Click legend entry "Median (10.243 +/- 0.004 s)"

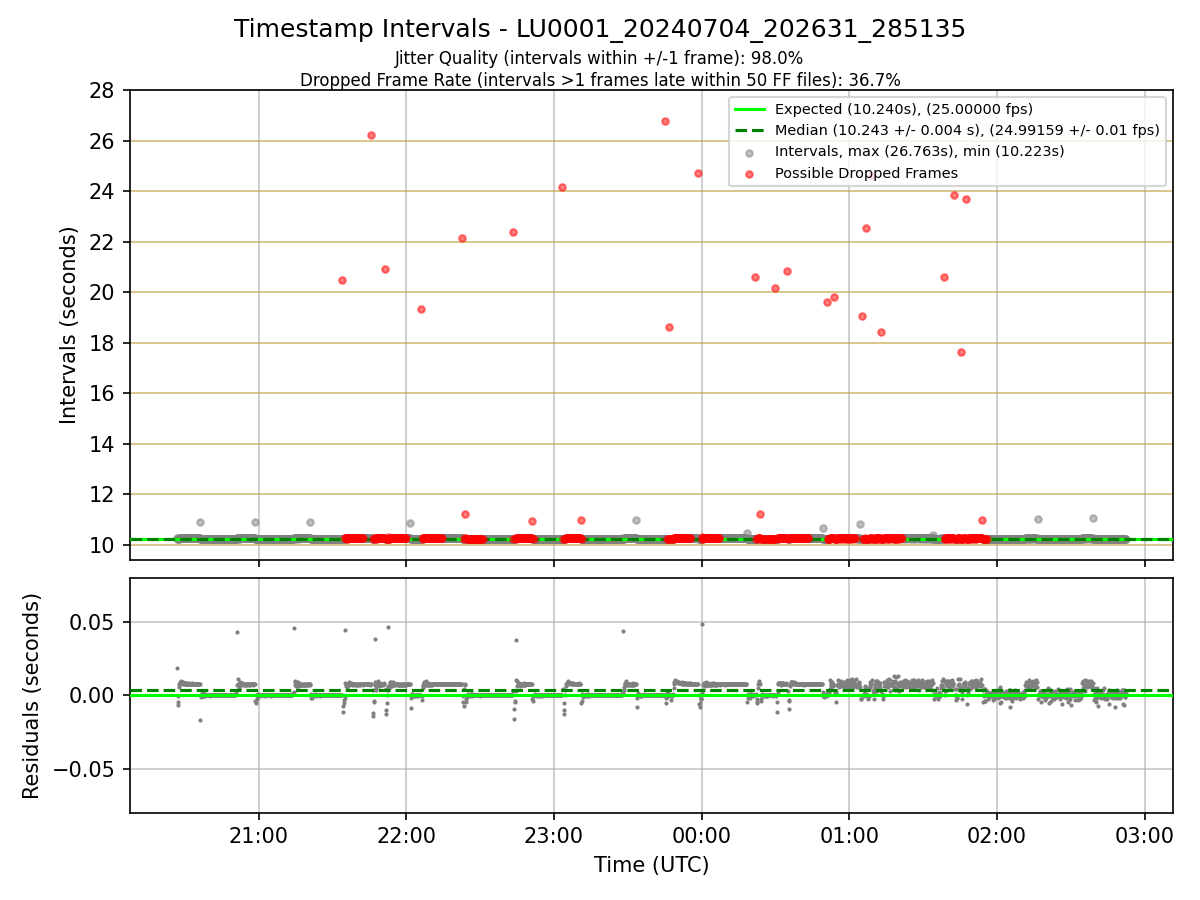click(967, 130)
